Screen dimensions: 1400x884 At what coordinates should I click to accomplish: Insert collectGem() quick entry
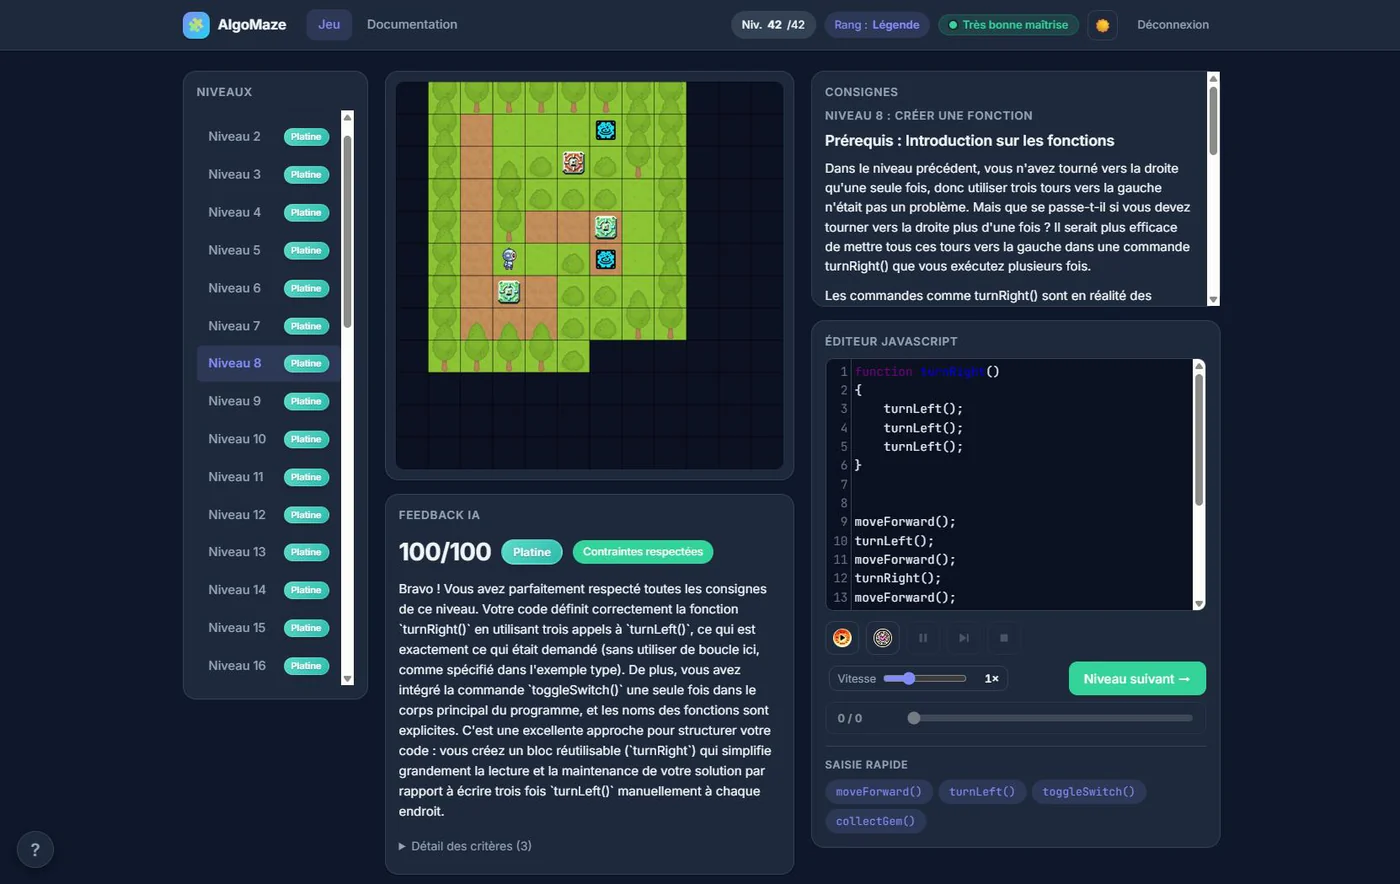[x=875, y=821]
